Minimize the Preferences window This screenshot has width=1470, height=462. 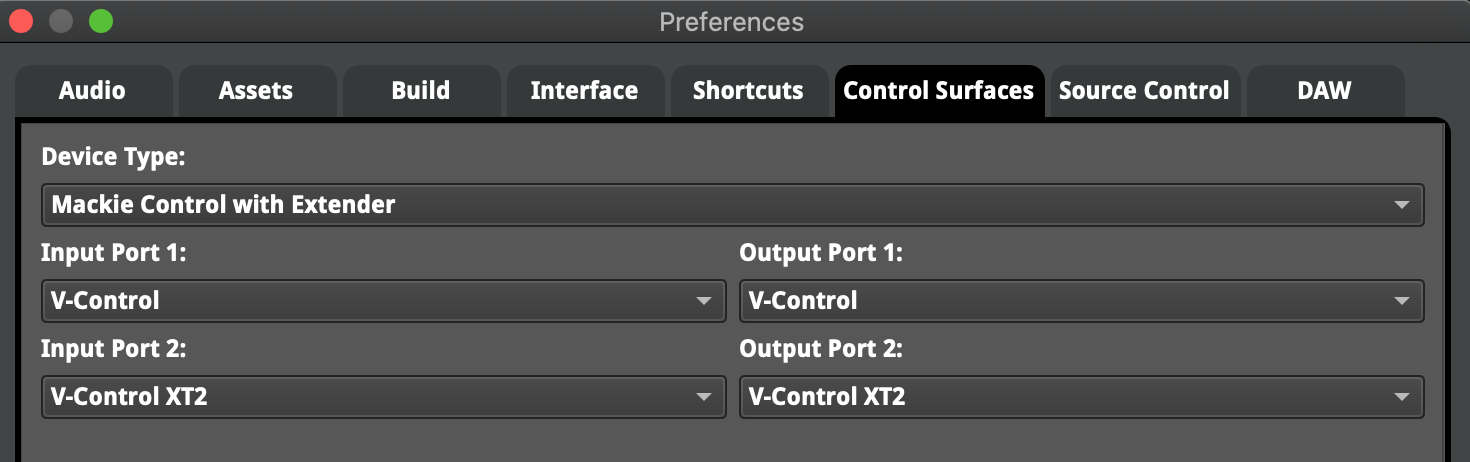[x=61, y=21]
